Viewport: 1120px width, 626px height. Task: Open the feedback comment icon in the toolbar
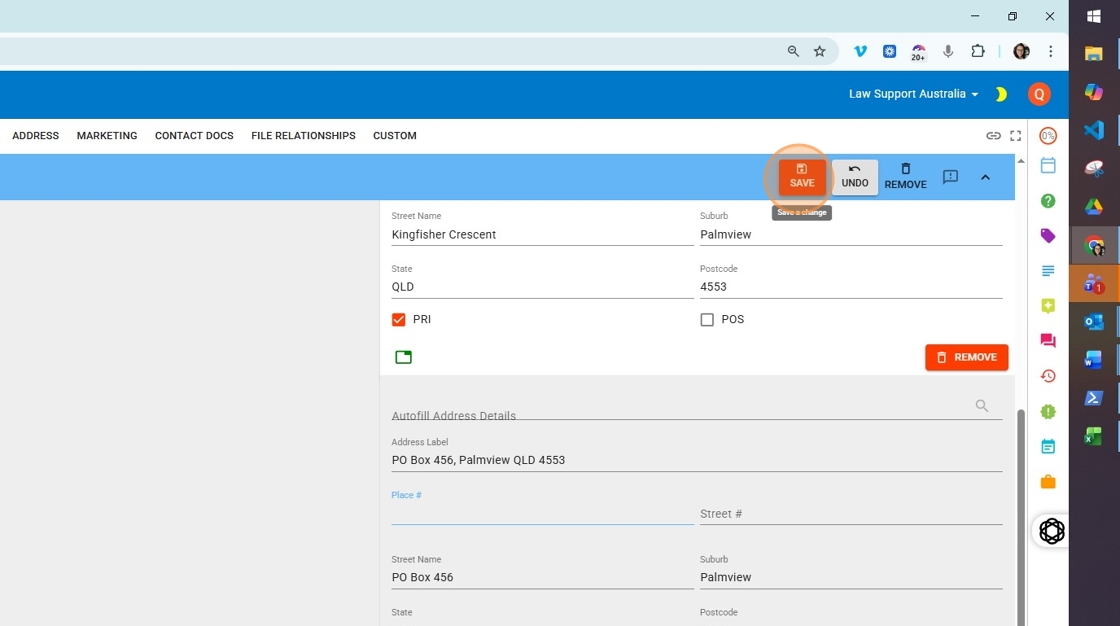click(950, 177)
